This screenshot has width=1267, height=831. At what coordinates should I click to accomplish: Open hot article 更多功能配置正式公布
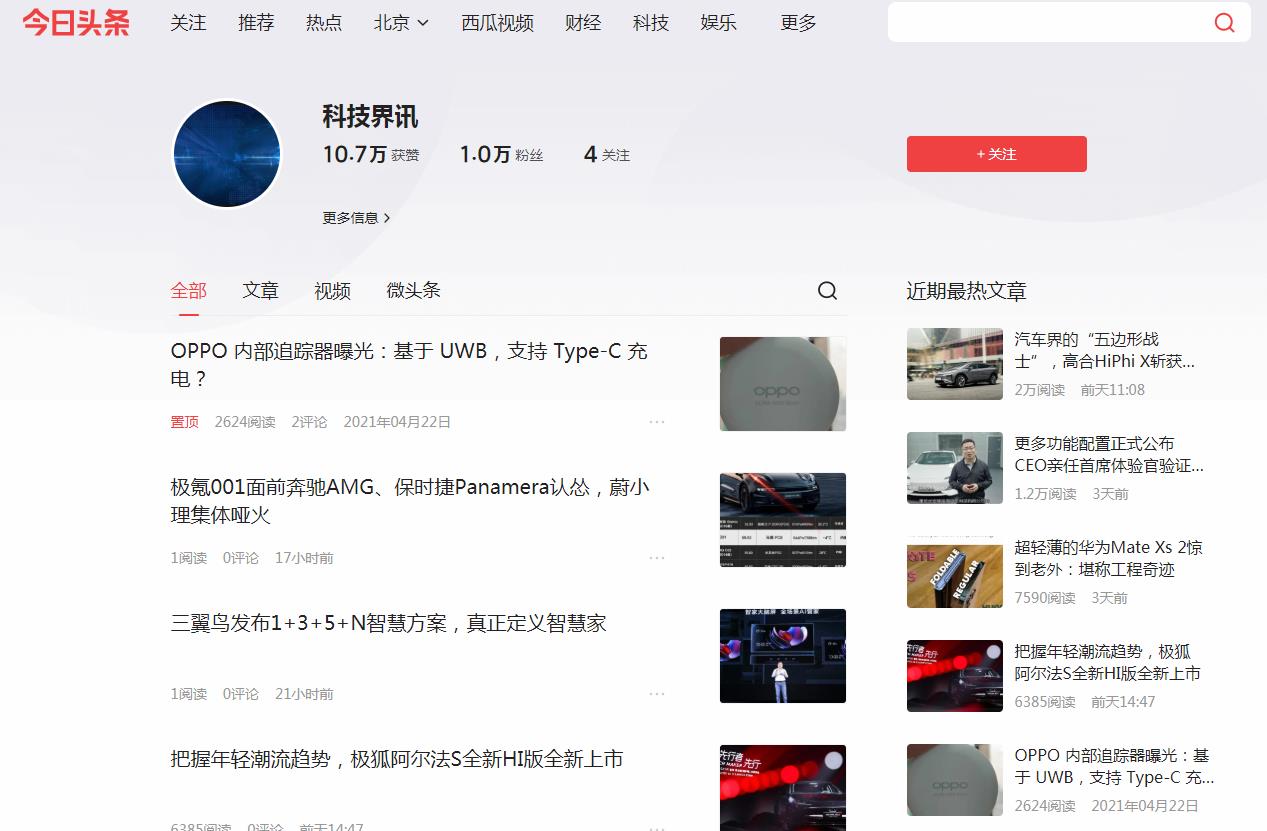coord(1109,454)
